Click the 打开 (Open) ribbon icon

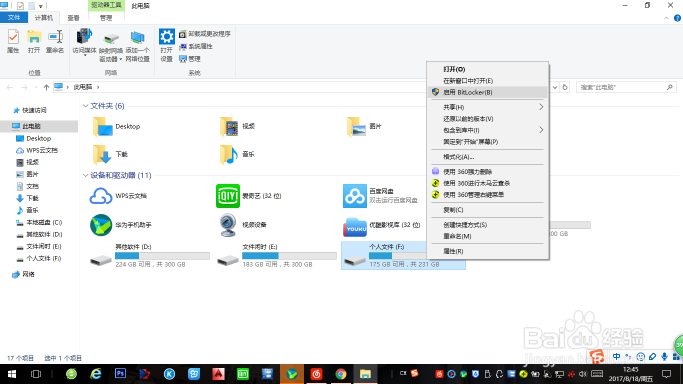[x=34, y=41]
